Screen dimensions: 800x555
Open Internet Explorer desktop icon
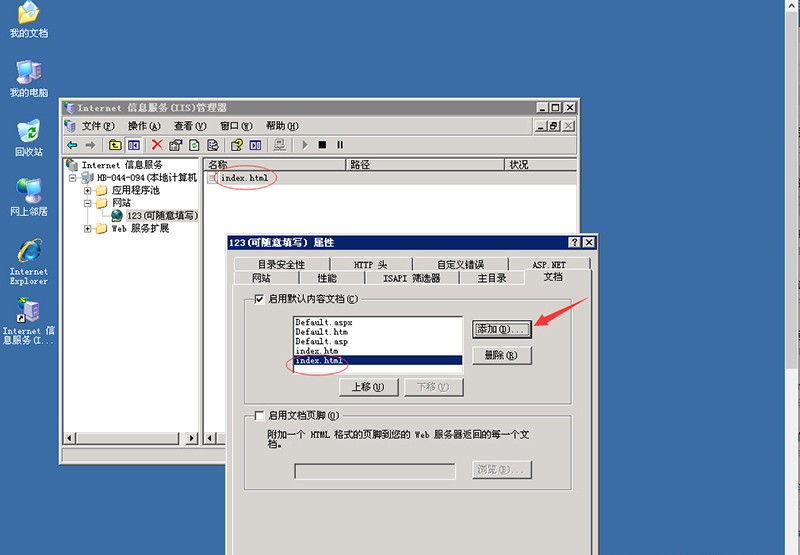pos(28,254)
